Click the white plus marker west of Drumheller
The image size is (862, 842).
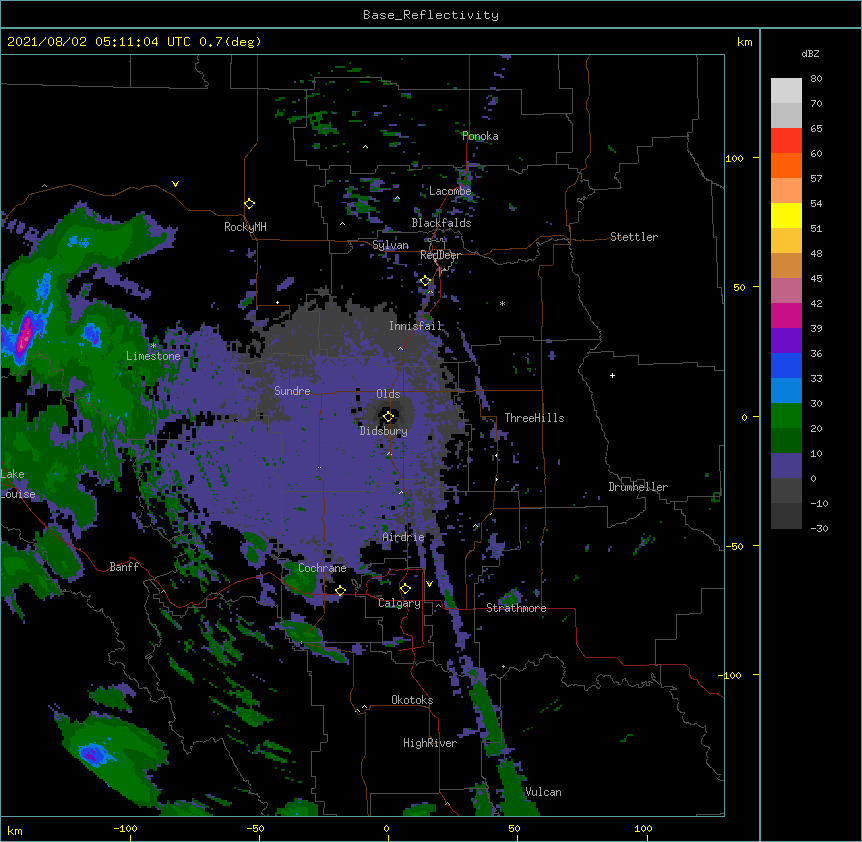pos(612,375)
